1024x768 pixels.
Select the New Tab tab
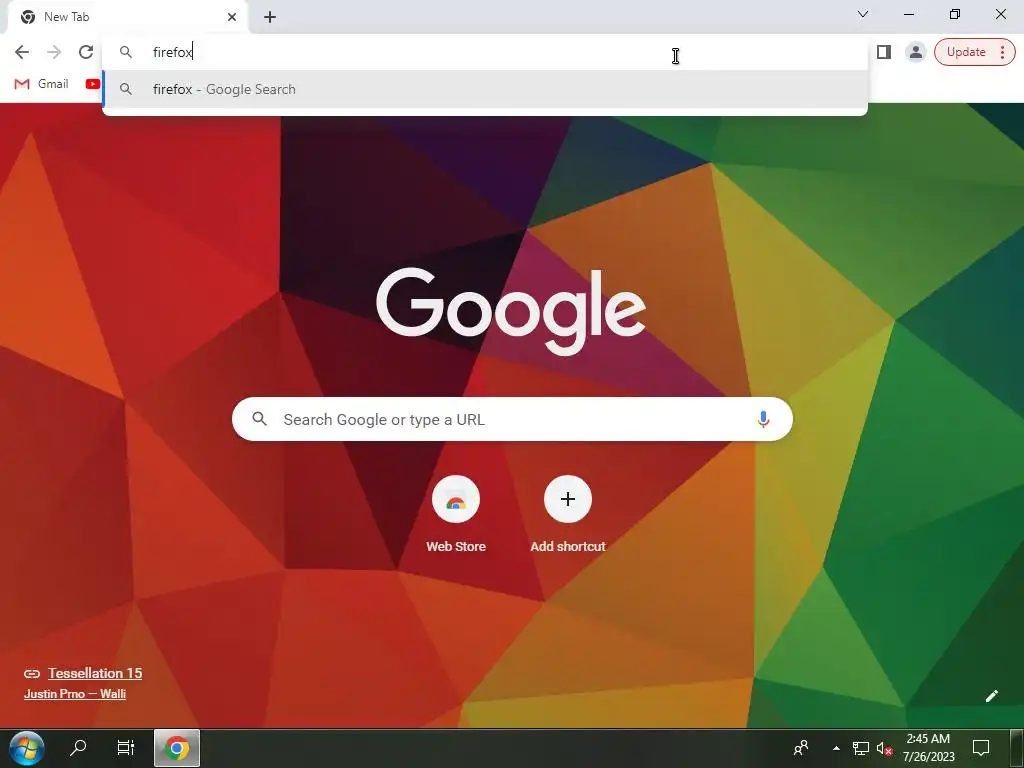(x=128, y=17)
